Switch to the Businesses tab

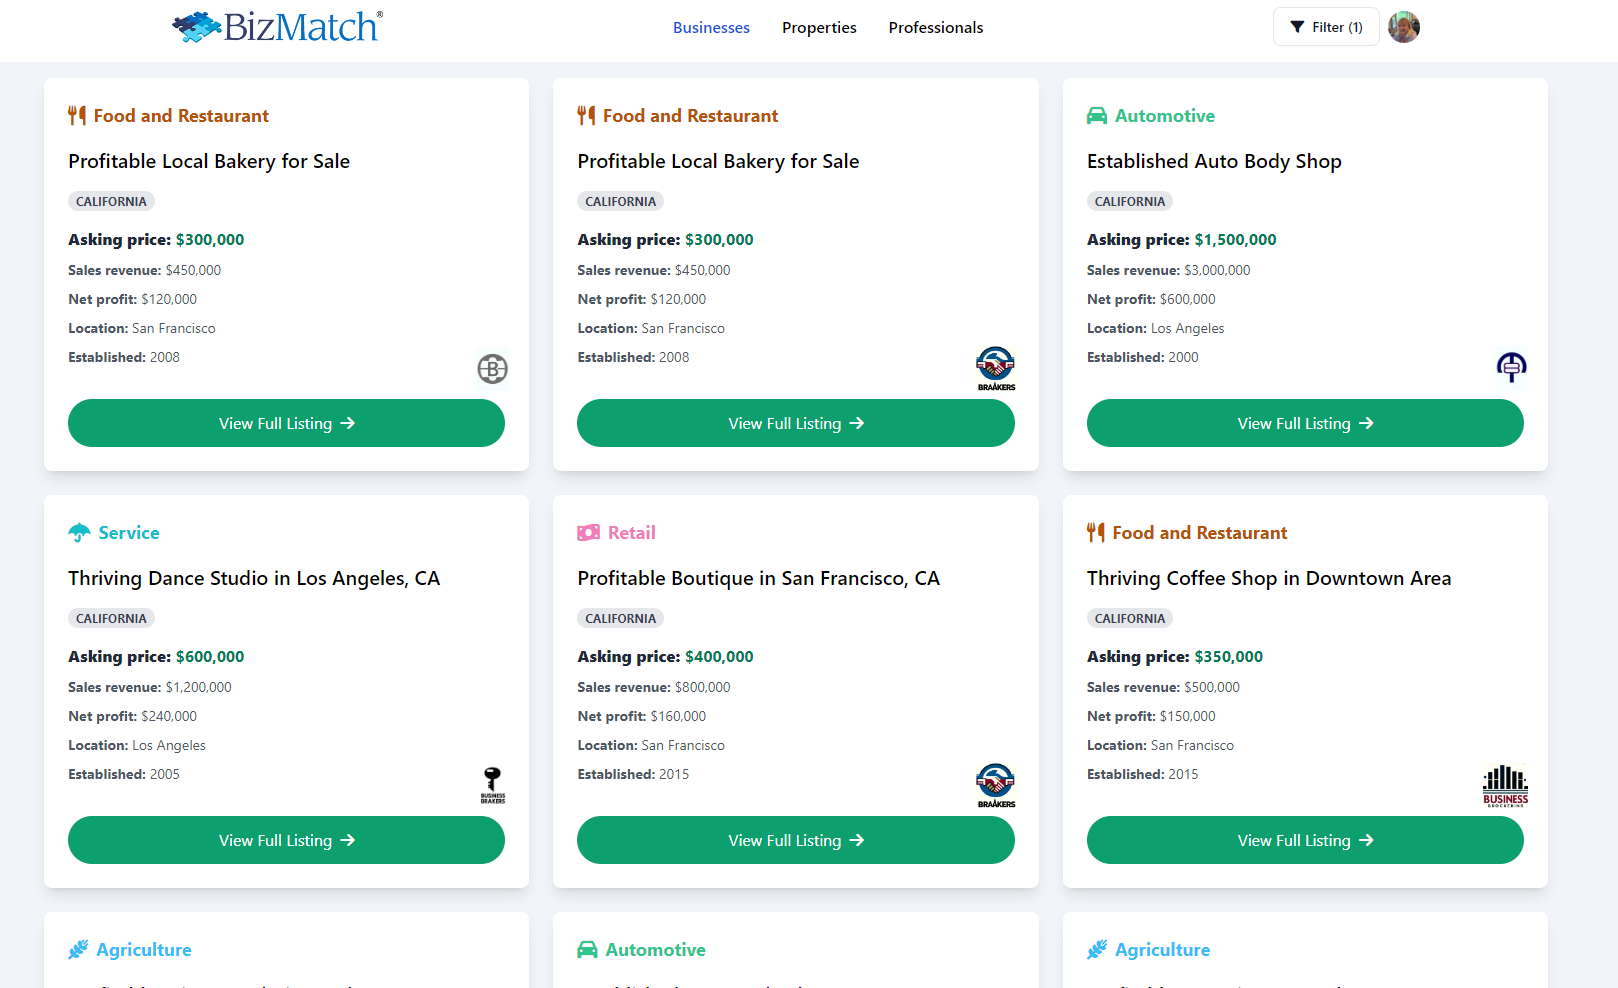pos(711,28)
